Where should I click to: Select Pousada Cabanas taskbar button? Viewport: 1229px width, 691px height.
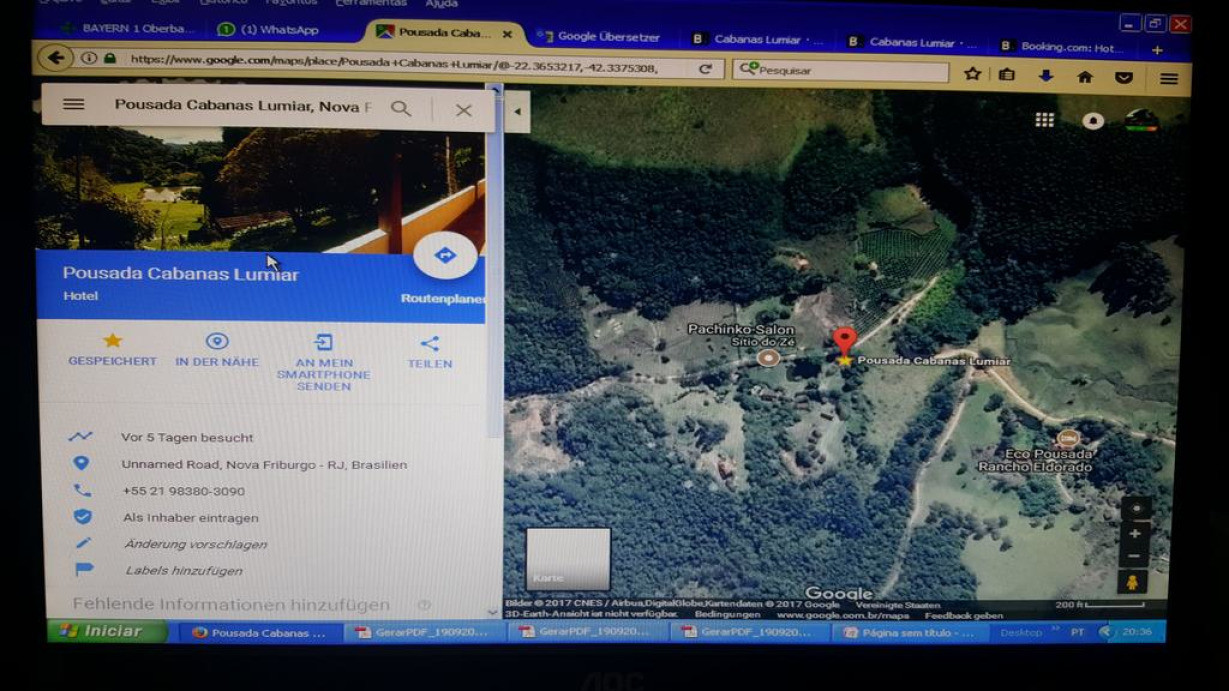259,633
